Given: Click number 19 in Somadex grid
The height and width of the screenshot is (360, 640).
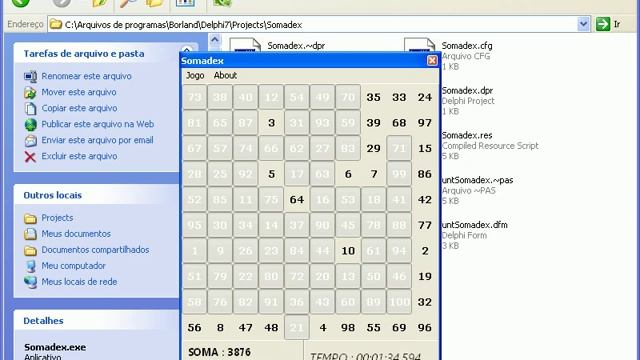Looking at the screenshot, I should (424, 277).
